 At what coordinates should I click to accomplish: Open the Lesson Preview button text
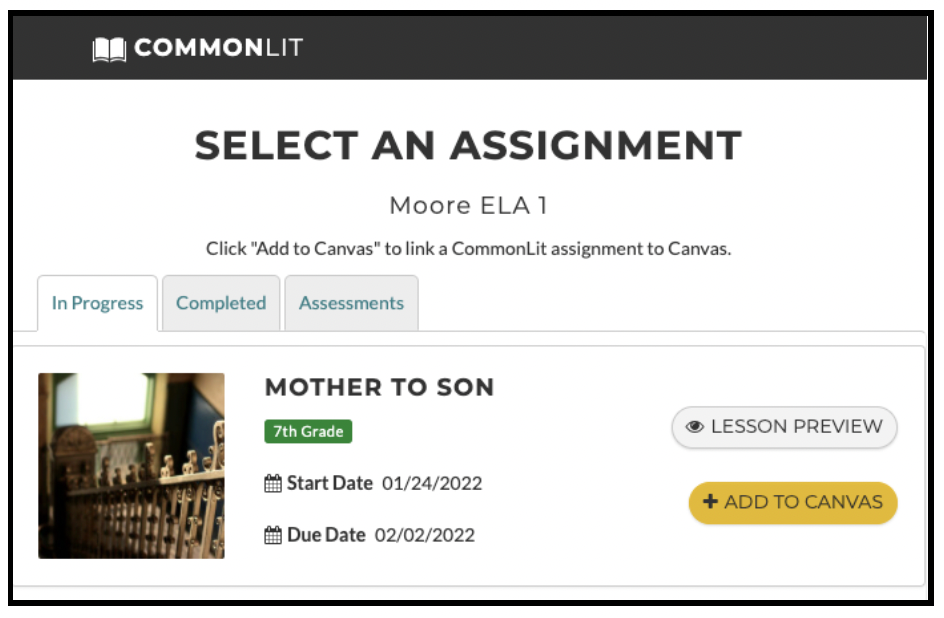(x=796, y=427)
